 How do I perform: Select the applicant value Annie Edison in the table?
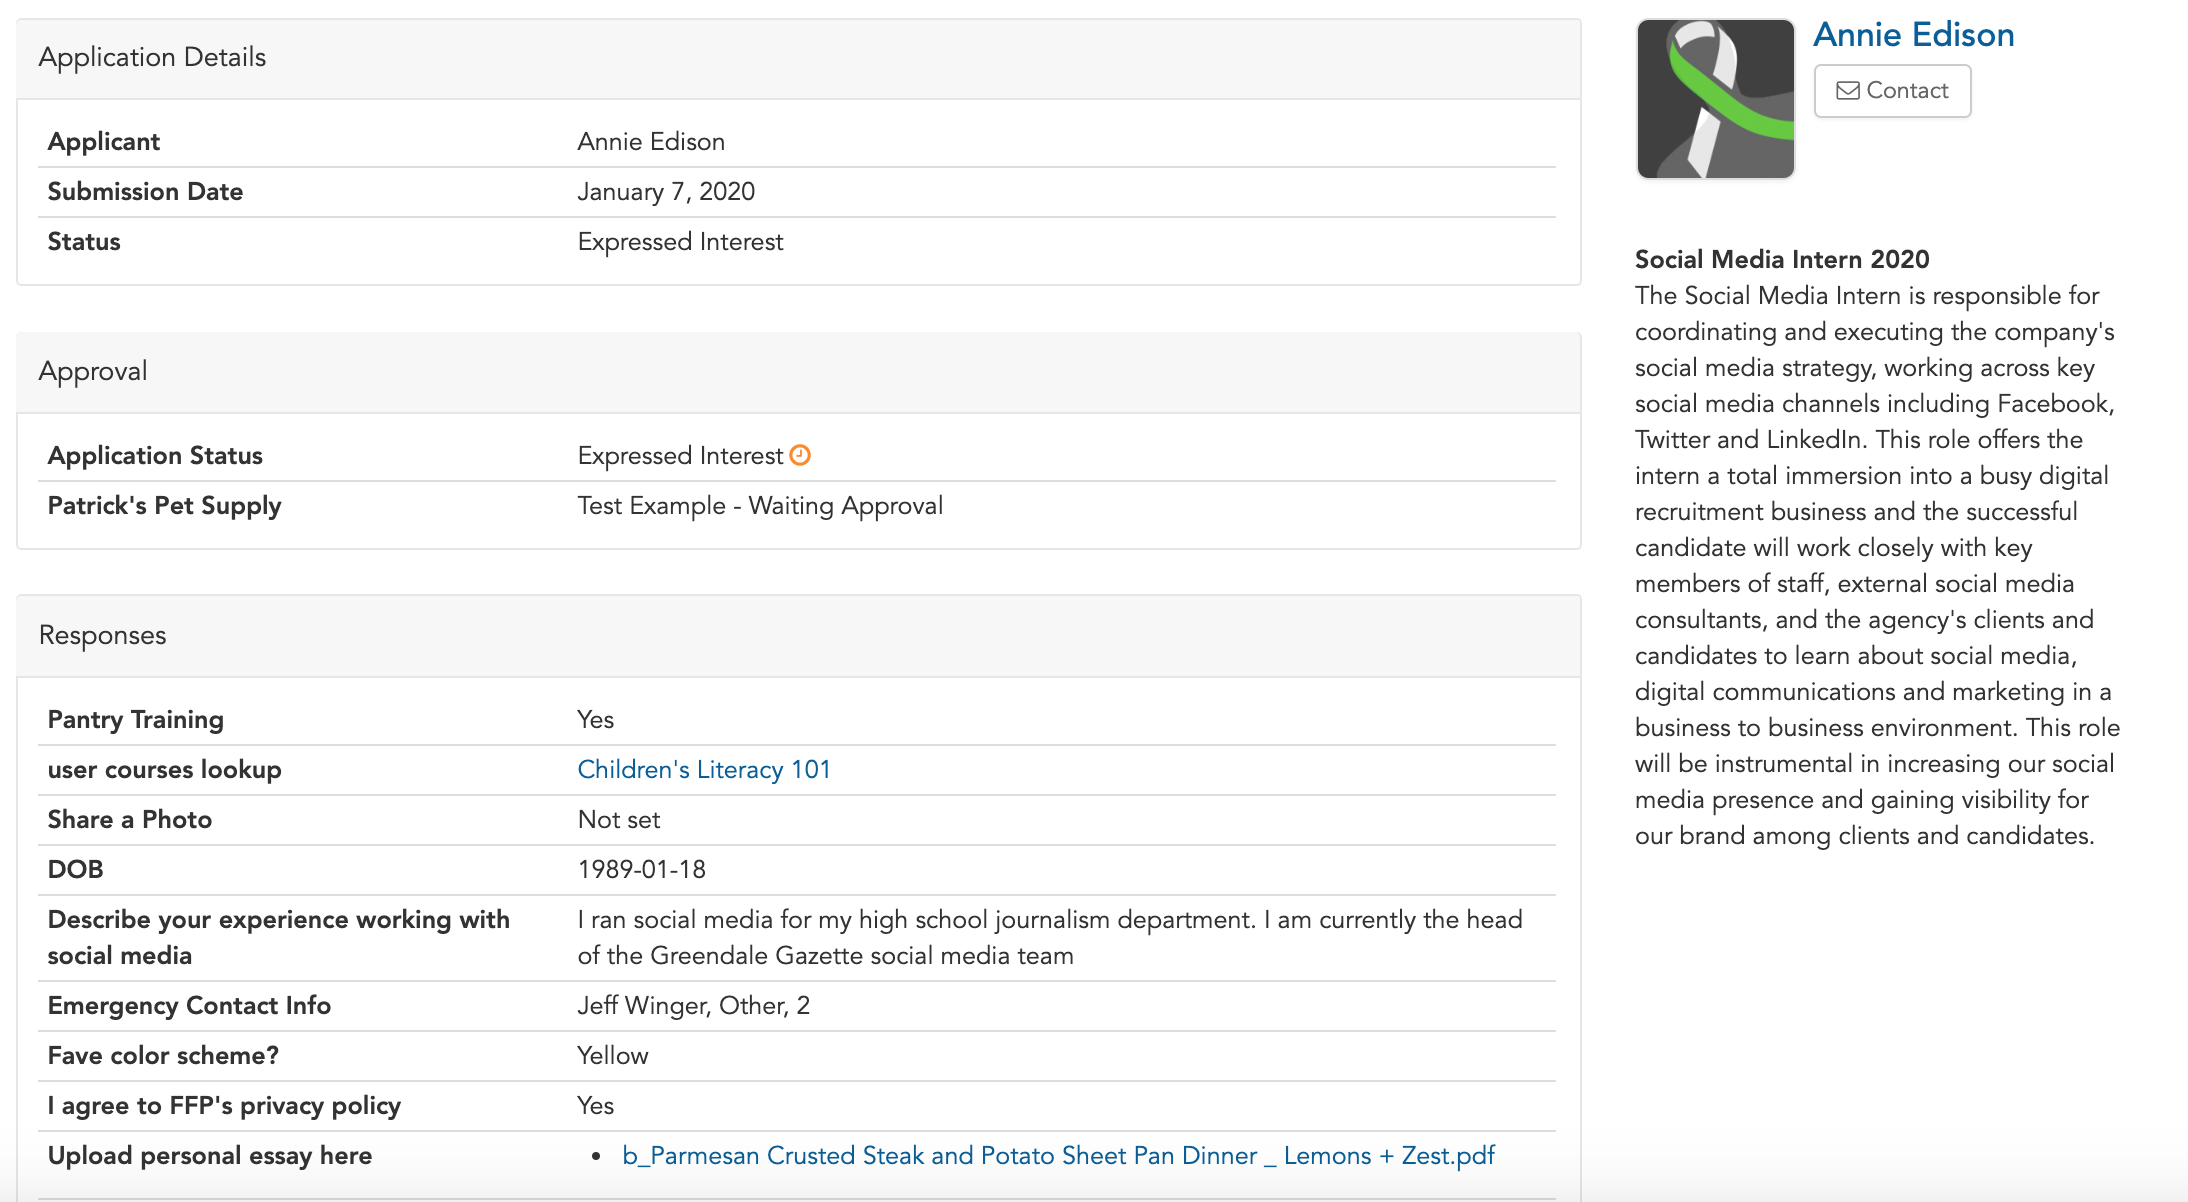[x=651, y=141]
